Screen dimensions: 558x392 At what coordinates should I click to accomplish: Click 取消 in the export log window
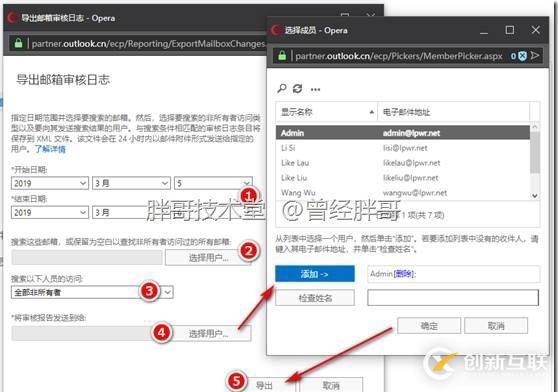click(331, 385)
